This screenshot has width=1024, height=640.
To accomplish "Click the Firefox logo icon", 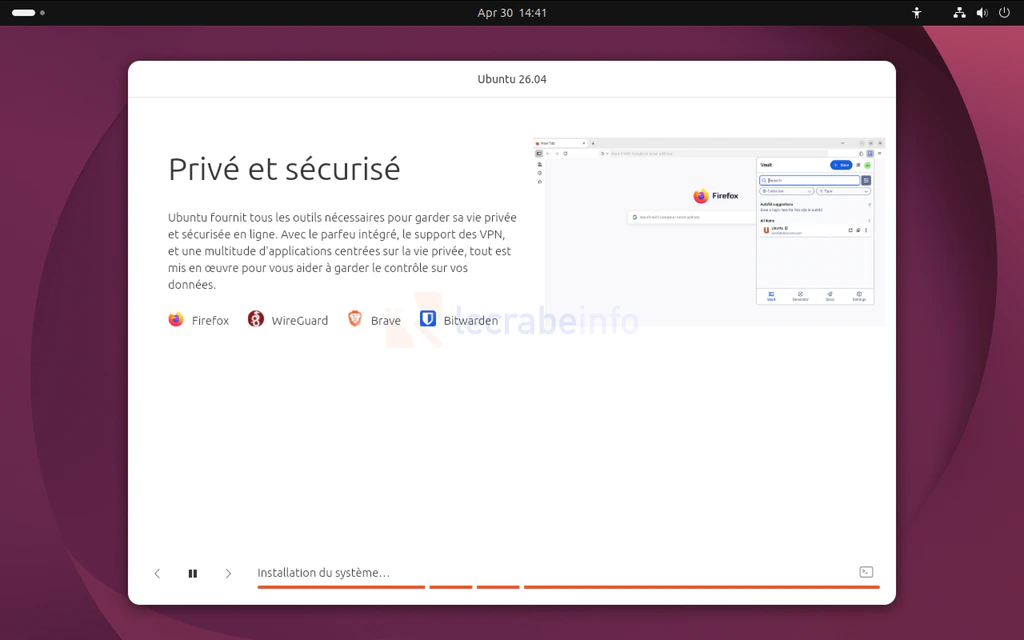I will (x=176, y=320).
